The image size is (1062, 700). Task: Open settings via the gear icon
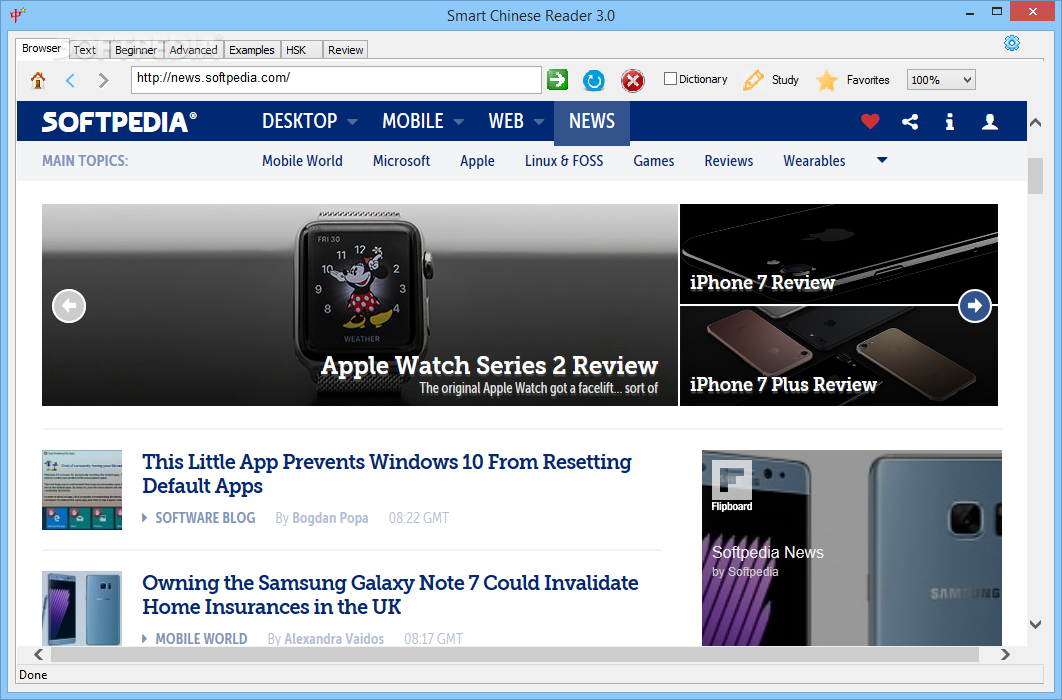pyautogui.click(x=1012, y=43)
